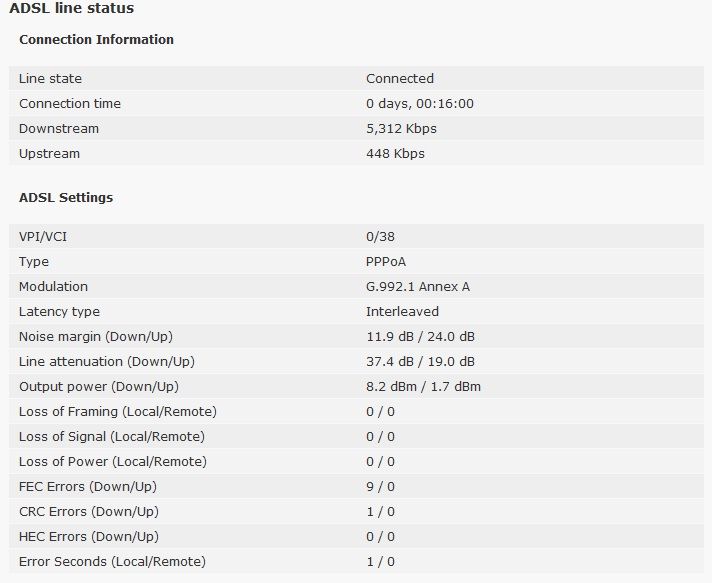Select the Line state Connected value
712x583 pixels.
(x=399, y=79)
